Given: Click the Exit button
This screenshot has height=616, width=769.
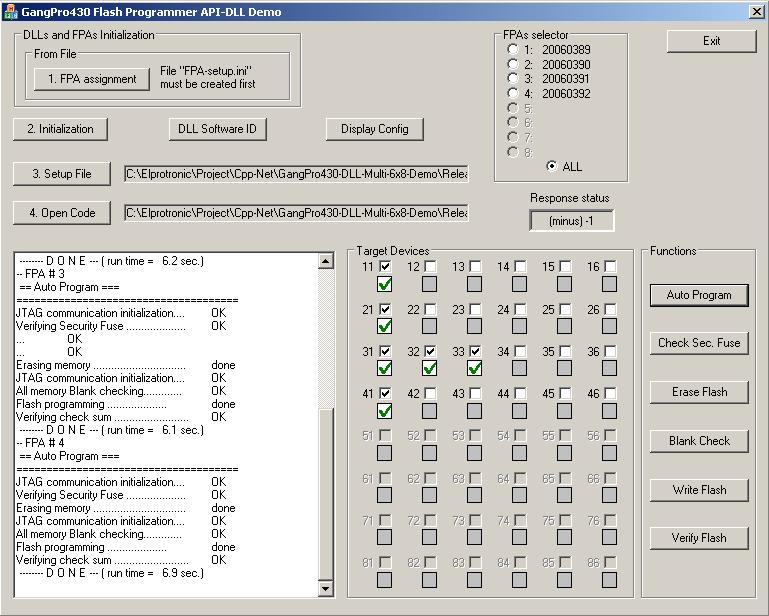Looking at the screenshot, I should coord(712,41).
